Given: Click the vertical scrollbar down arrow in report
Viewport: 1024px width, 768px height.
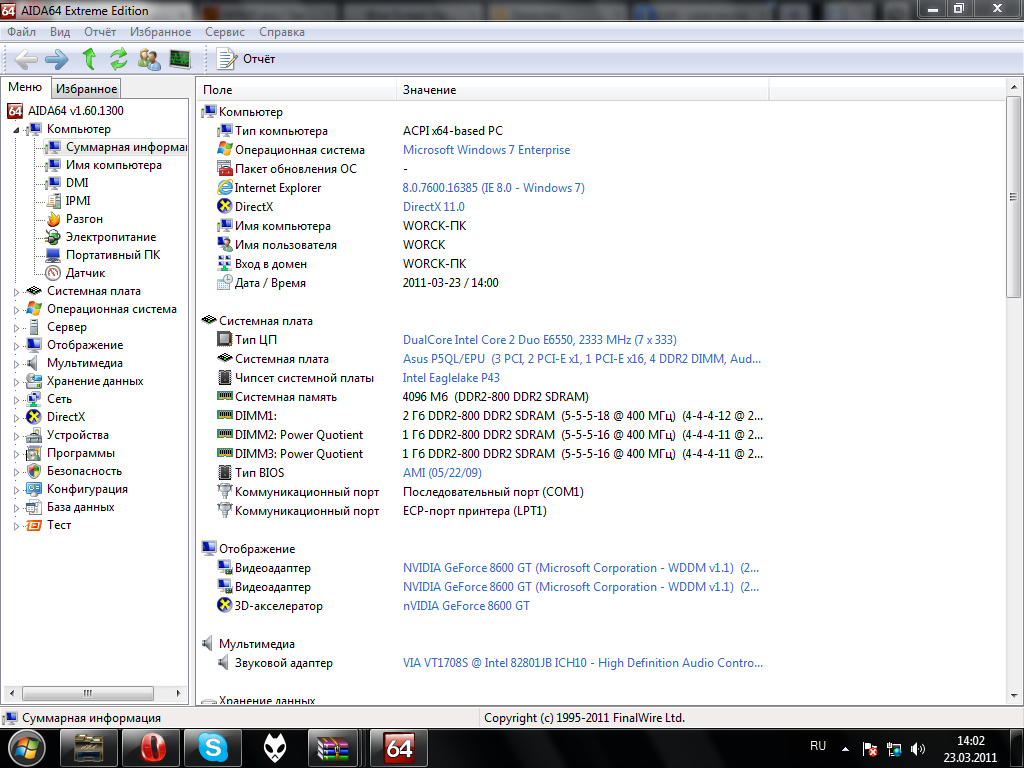Looking at the screenshot, I should point(1014,696).
